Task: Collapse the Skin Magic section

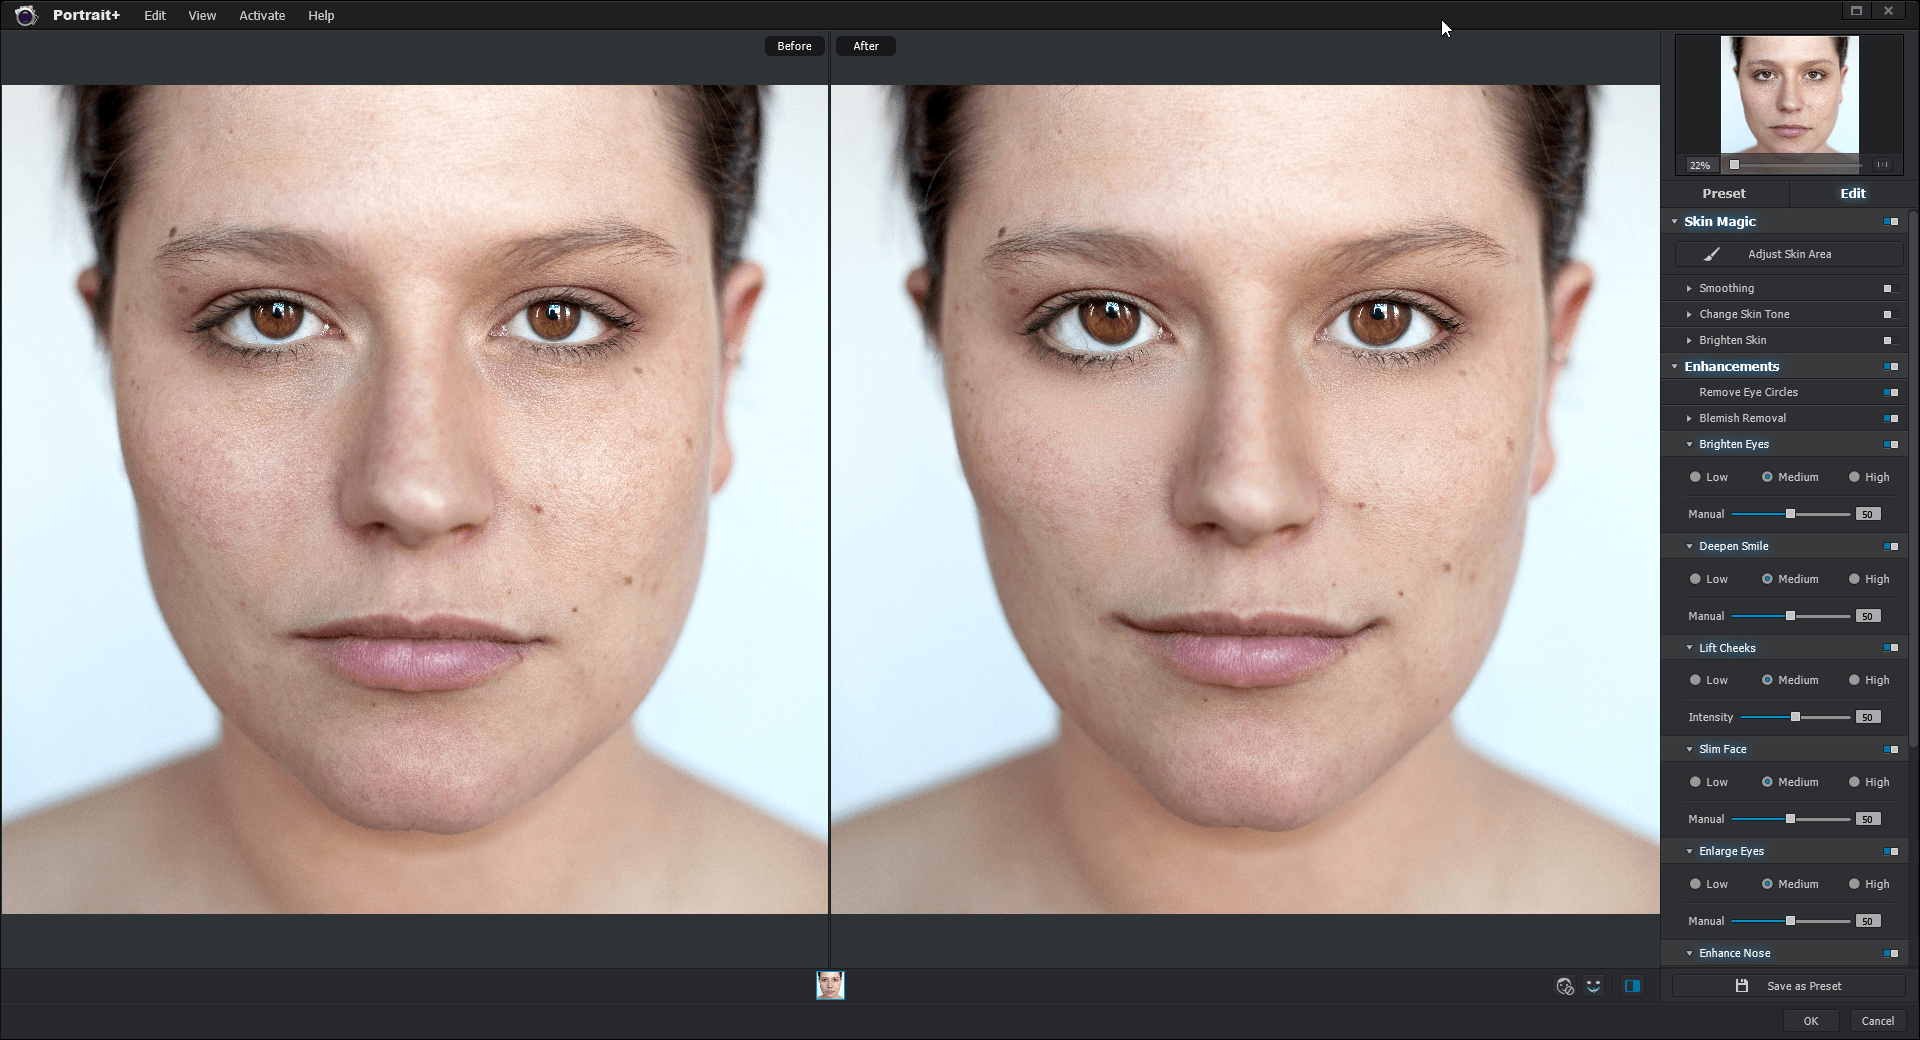Action: coord(1674,221)
